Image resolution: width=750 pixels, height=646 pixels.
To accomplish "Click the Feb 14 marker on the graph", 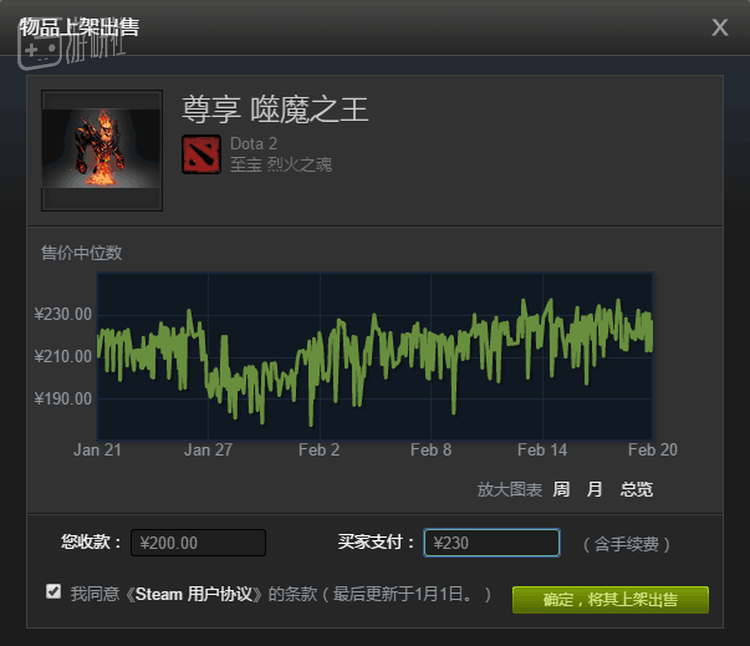I will pyautogui.click(x=542, y=449).
